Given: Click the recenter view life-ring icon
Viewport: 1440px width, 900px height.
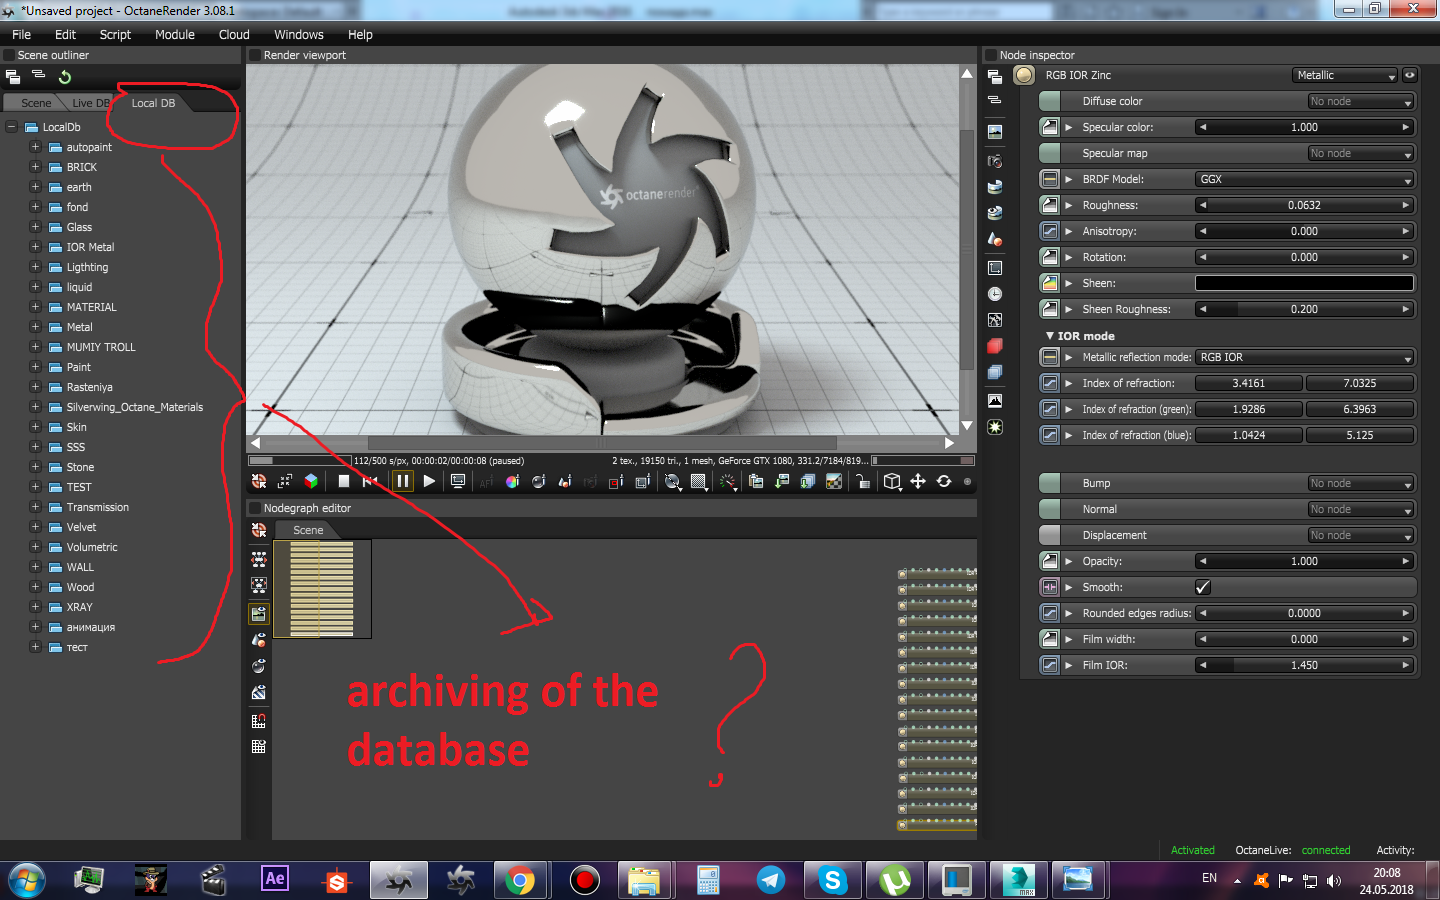Looking at the screenshot, I should [259, 481].
